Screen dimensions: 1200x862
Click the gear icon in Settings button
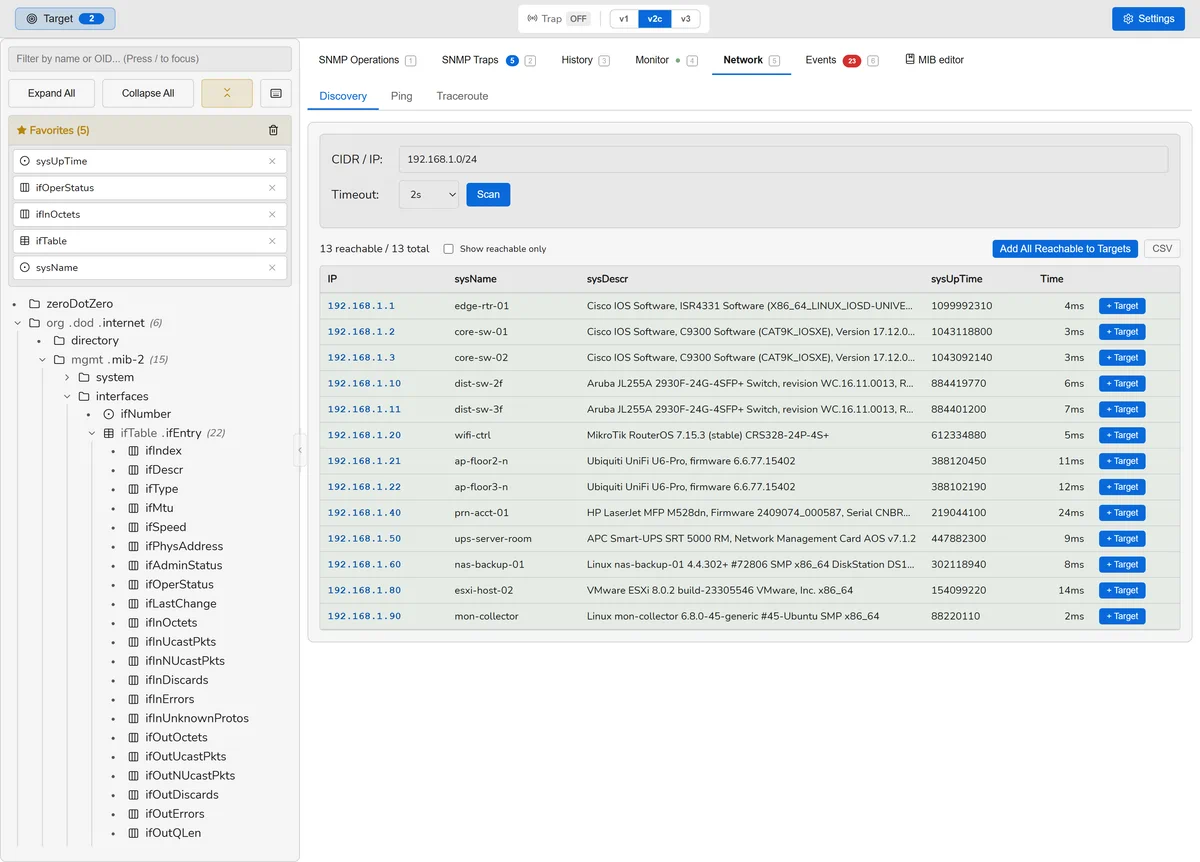pyautogui.click(x=1128, y=19)
